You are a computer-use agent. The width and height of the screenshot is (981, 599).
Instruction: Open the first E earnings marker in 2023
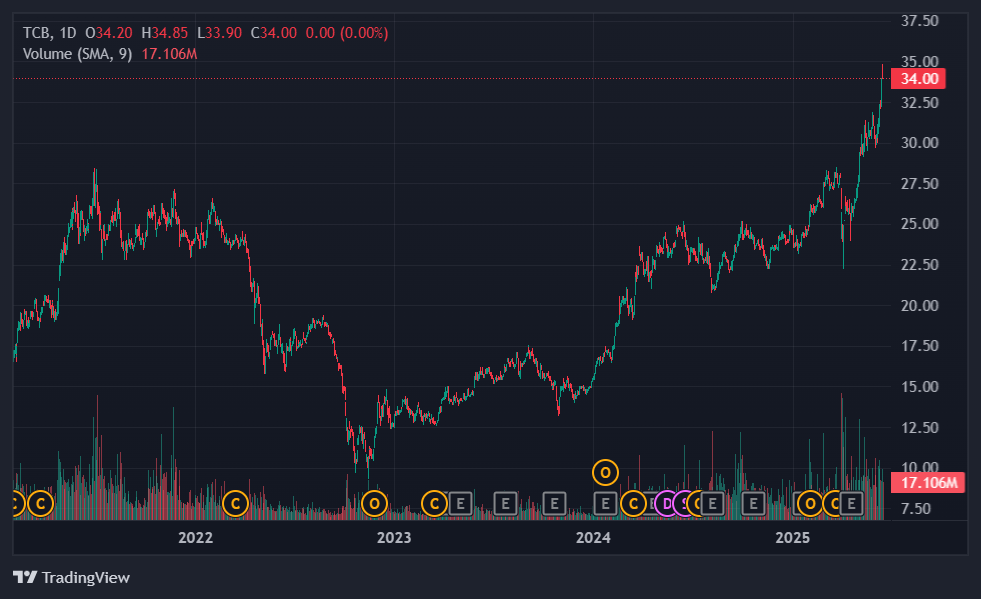pos(460,503)
